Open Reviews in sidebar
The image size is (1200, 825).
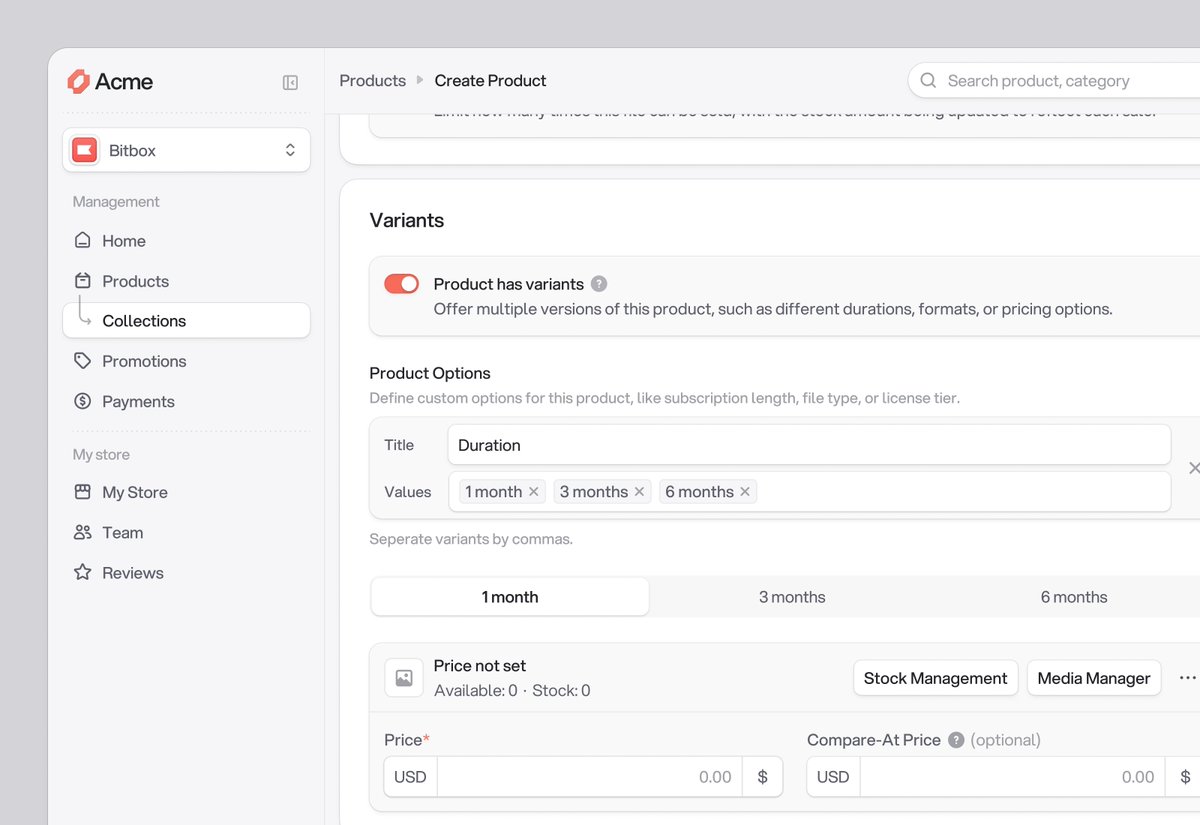[186, 572]
